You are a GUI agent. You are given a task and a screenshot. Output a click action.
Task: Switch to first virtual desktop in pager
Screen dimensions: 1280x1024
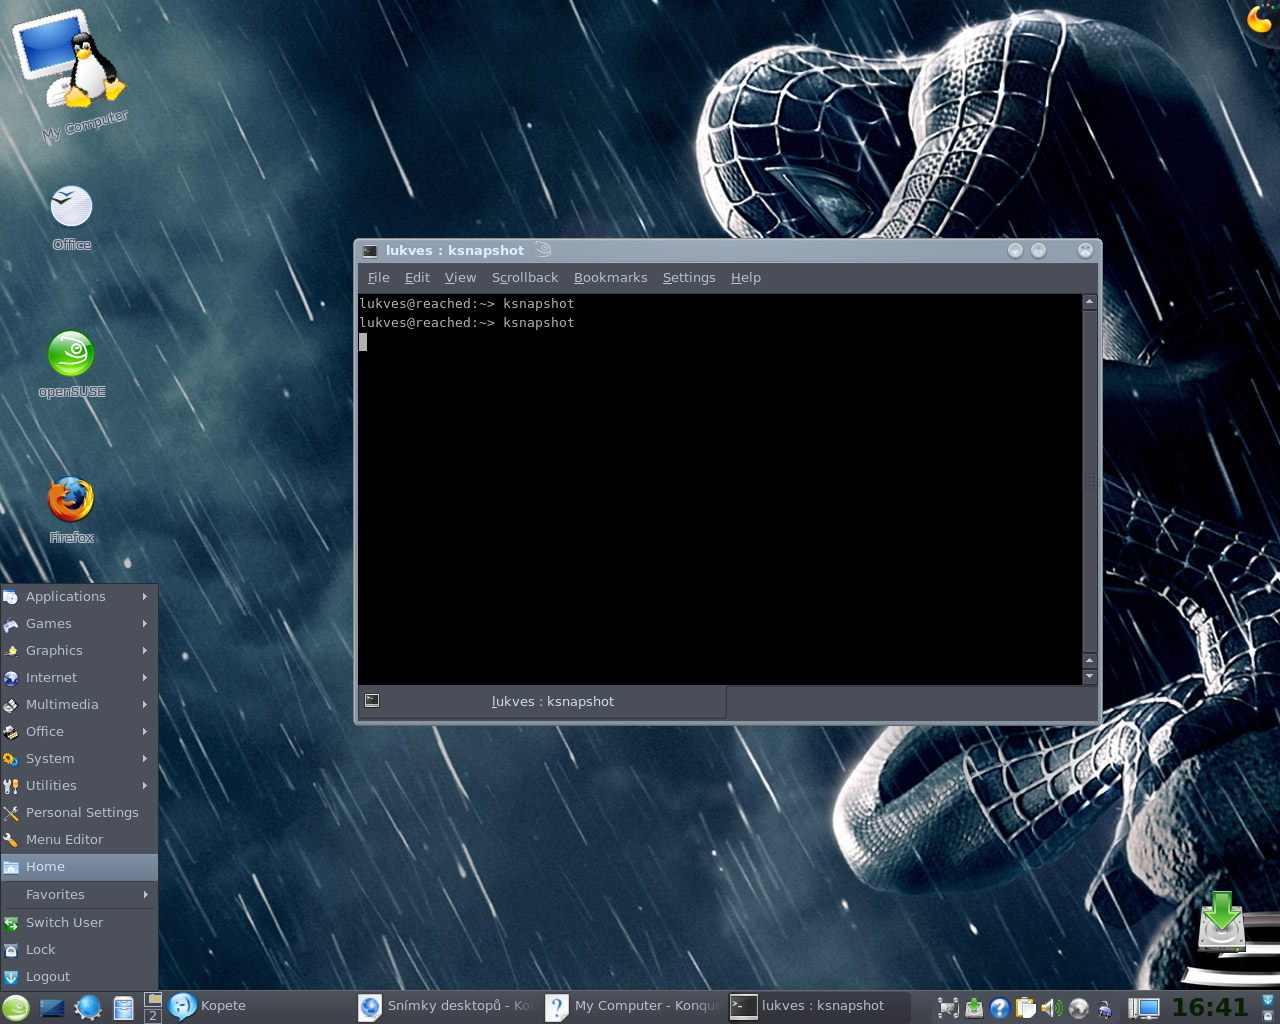153,999
